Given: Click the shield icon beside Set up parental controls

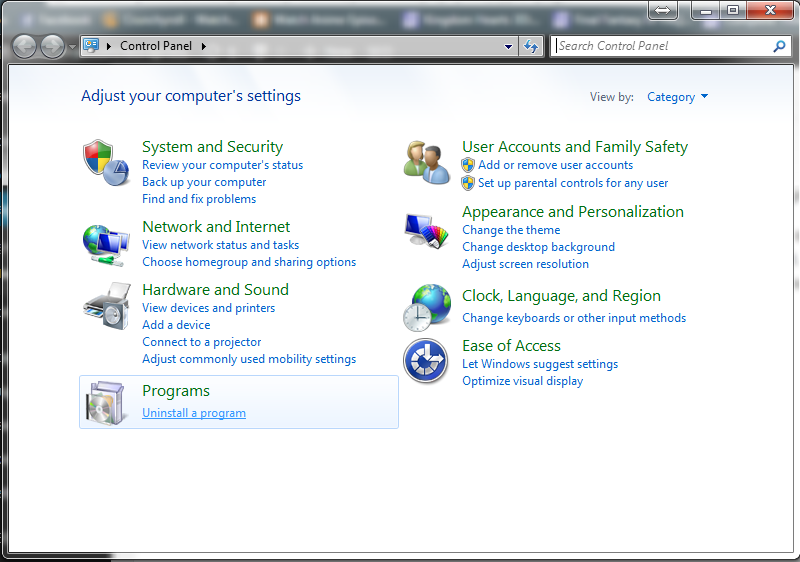Looking at the screenshot, I should (468, 183).
